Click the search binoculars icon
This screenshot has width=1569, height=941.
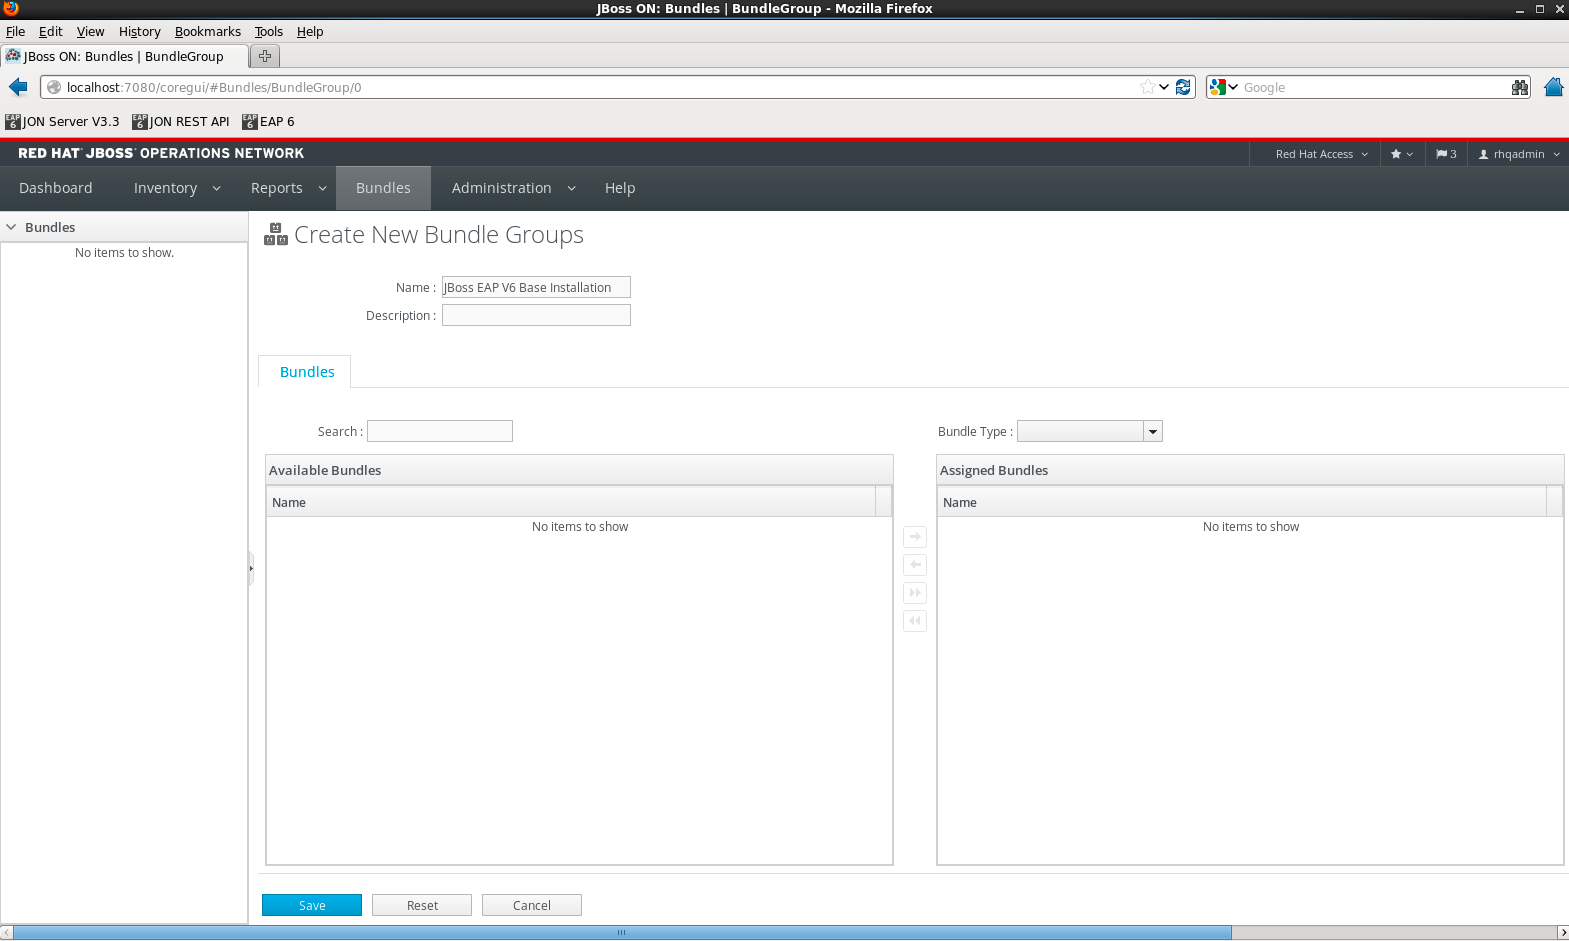click(x=1520, y=87)
